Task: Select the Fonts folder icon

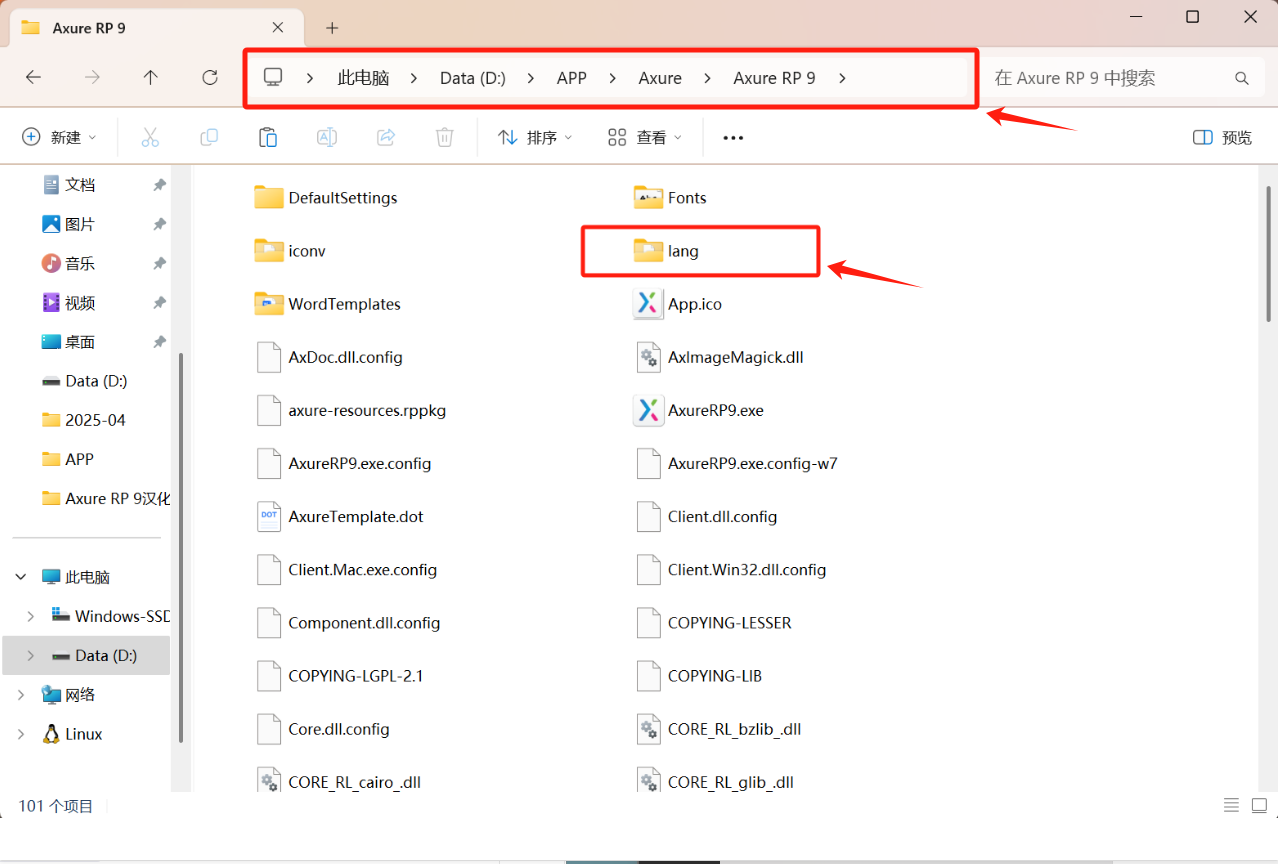Action: [649, 197]
